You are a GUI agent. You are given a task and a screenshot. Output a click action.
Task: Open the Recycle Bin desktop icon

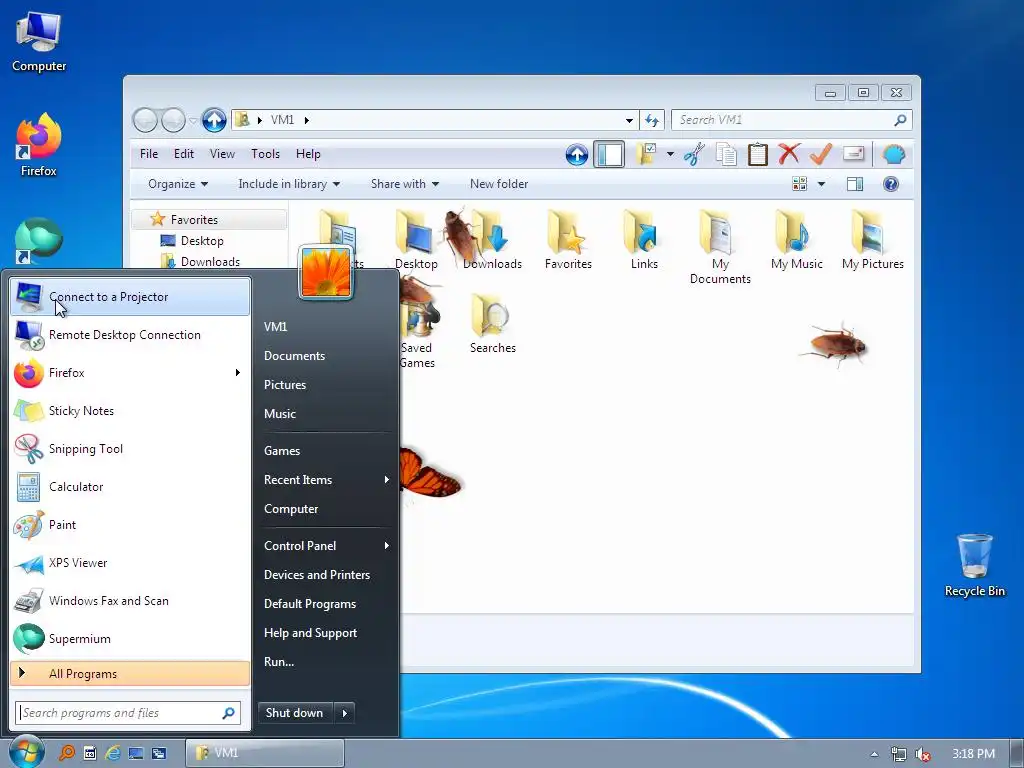pos(974,566)
